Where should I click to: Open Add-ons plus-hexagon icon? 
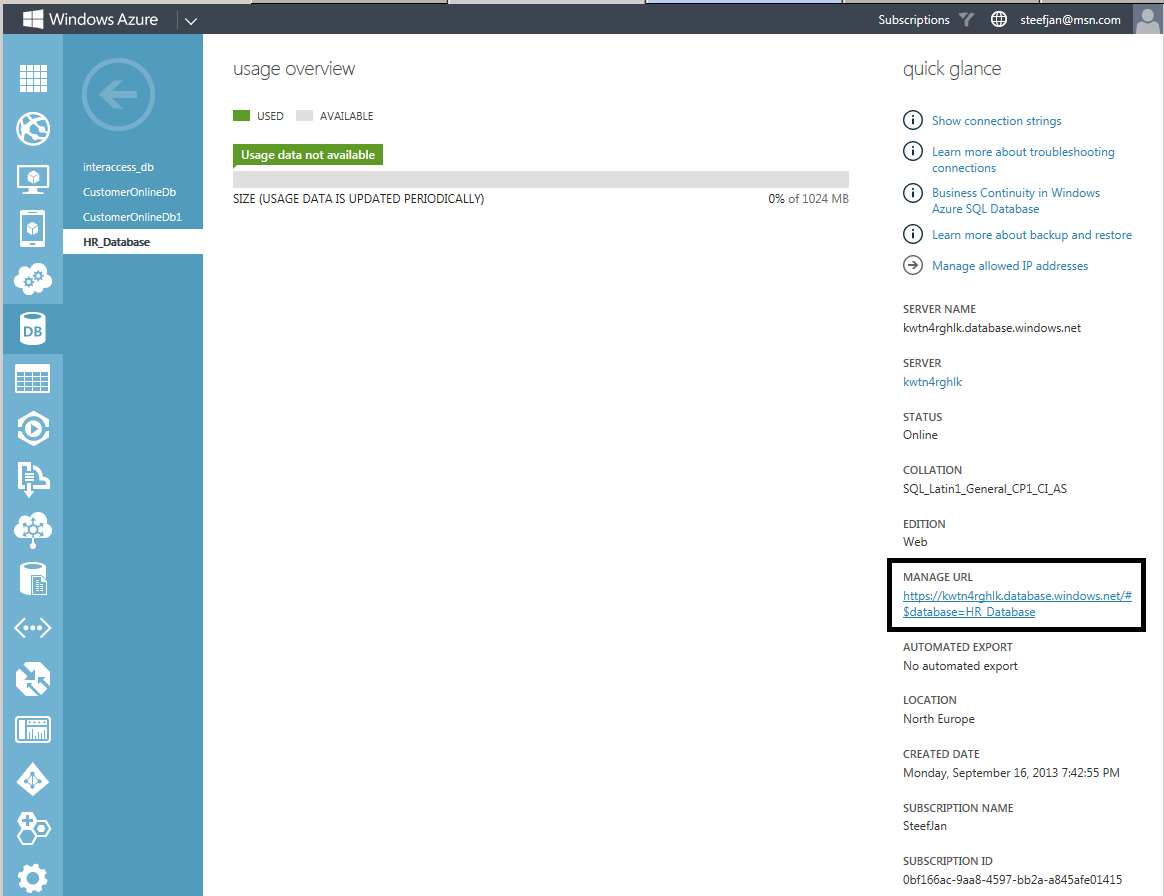pyautogui.click(x=33, y=828)
